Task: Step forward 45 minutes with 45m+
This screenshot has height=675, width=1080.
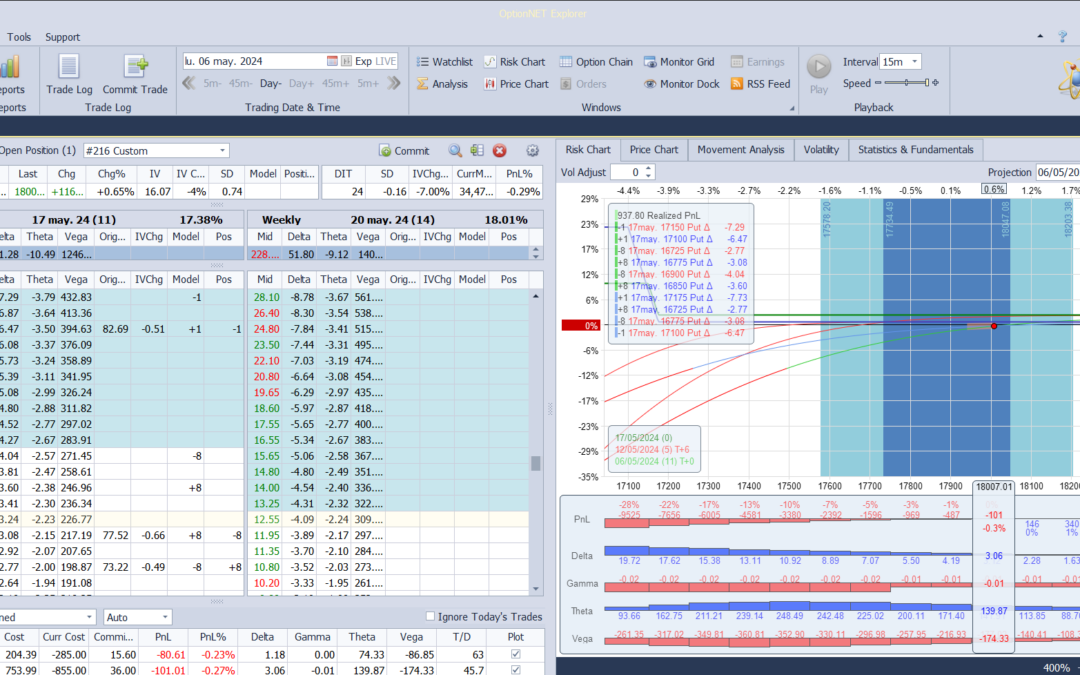Action: point(335,83)
